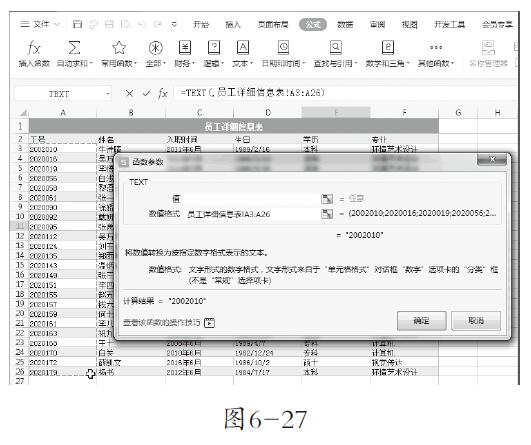Screen dimensions: 531x445
Task: Open the Lookup and Reference functions icon
Action: 335,48
